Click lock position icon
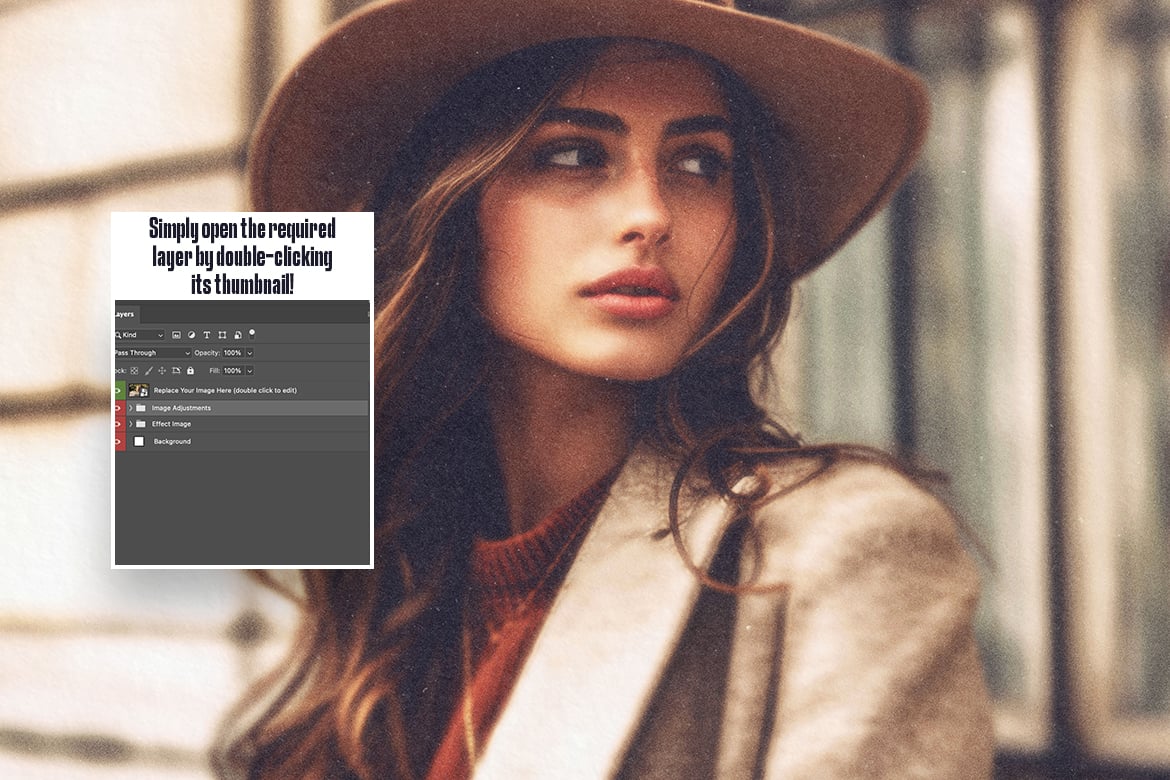Viewport: 1170px width, 780px height. point(162,371)
